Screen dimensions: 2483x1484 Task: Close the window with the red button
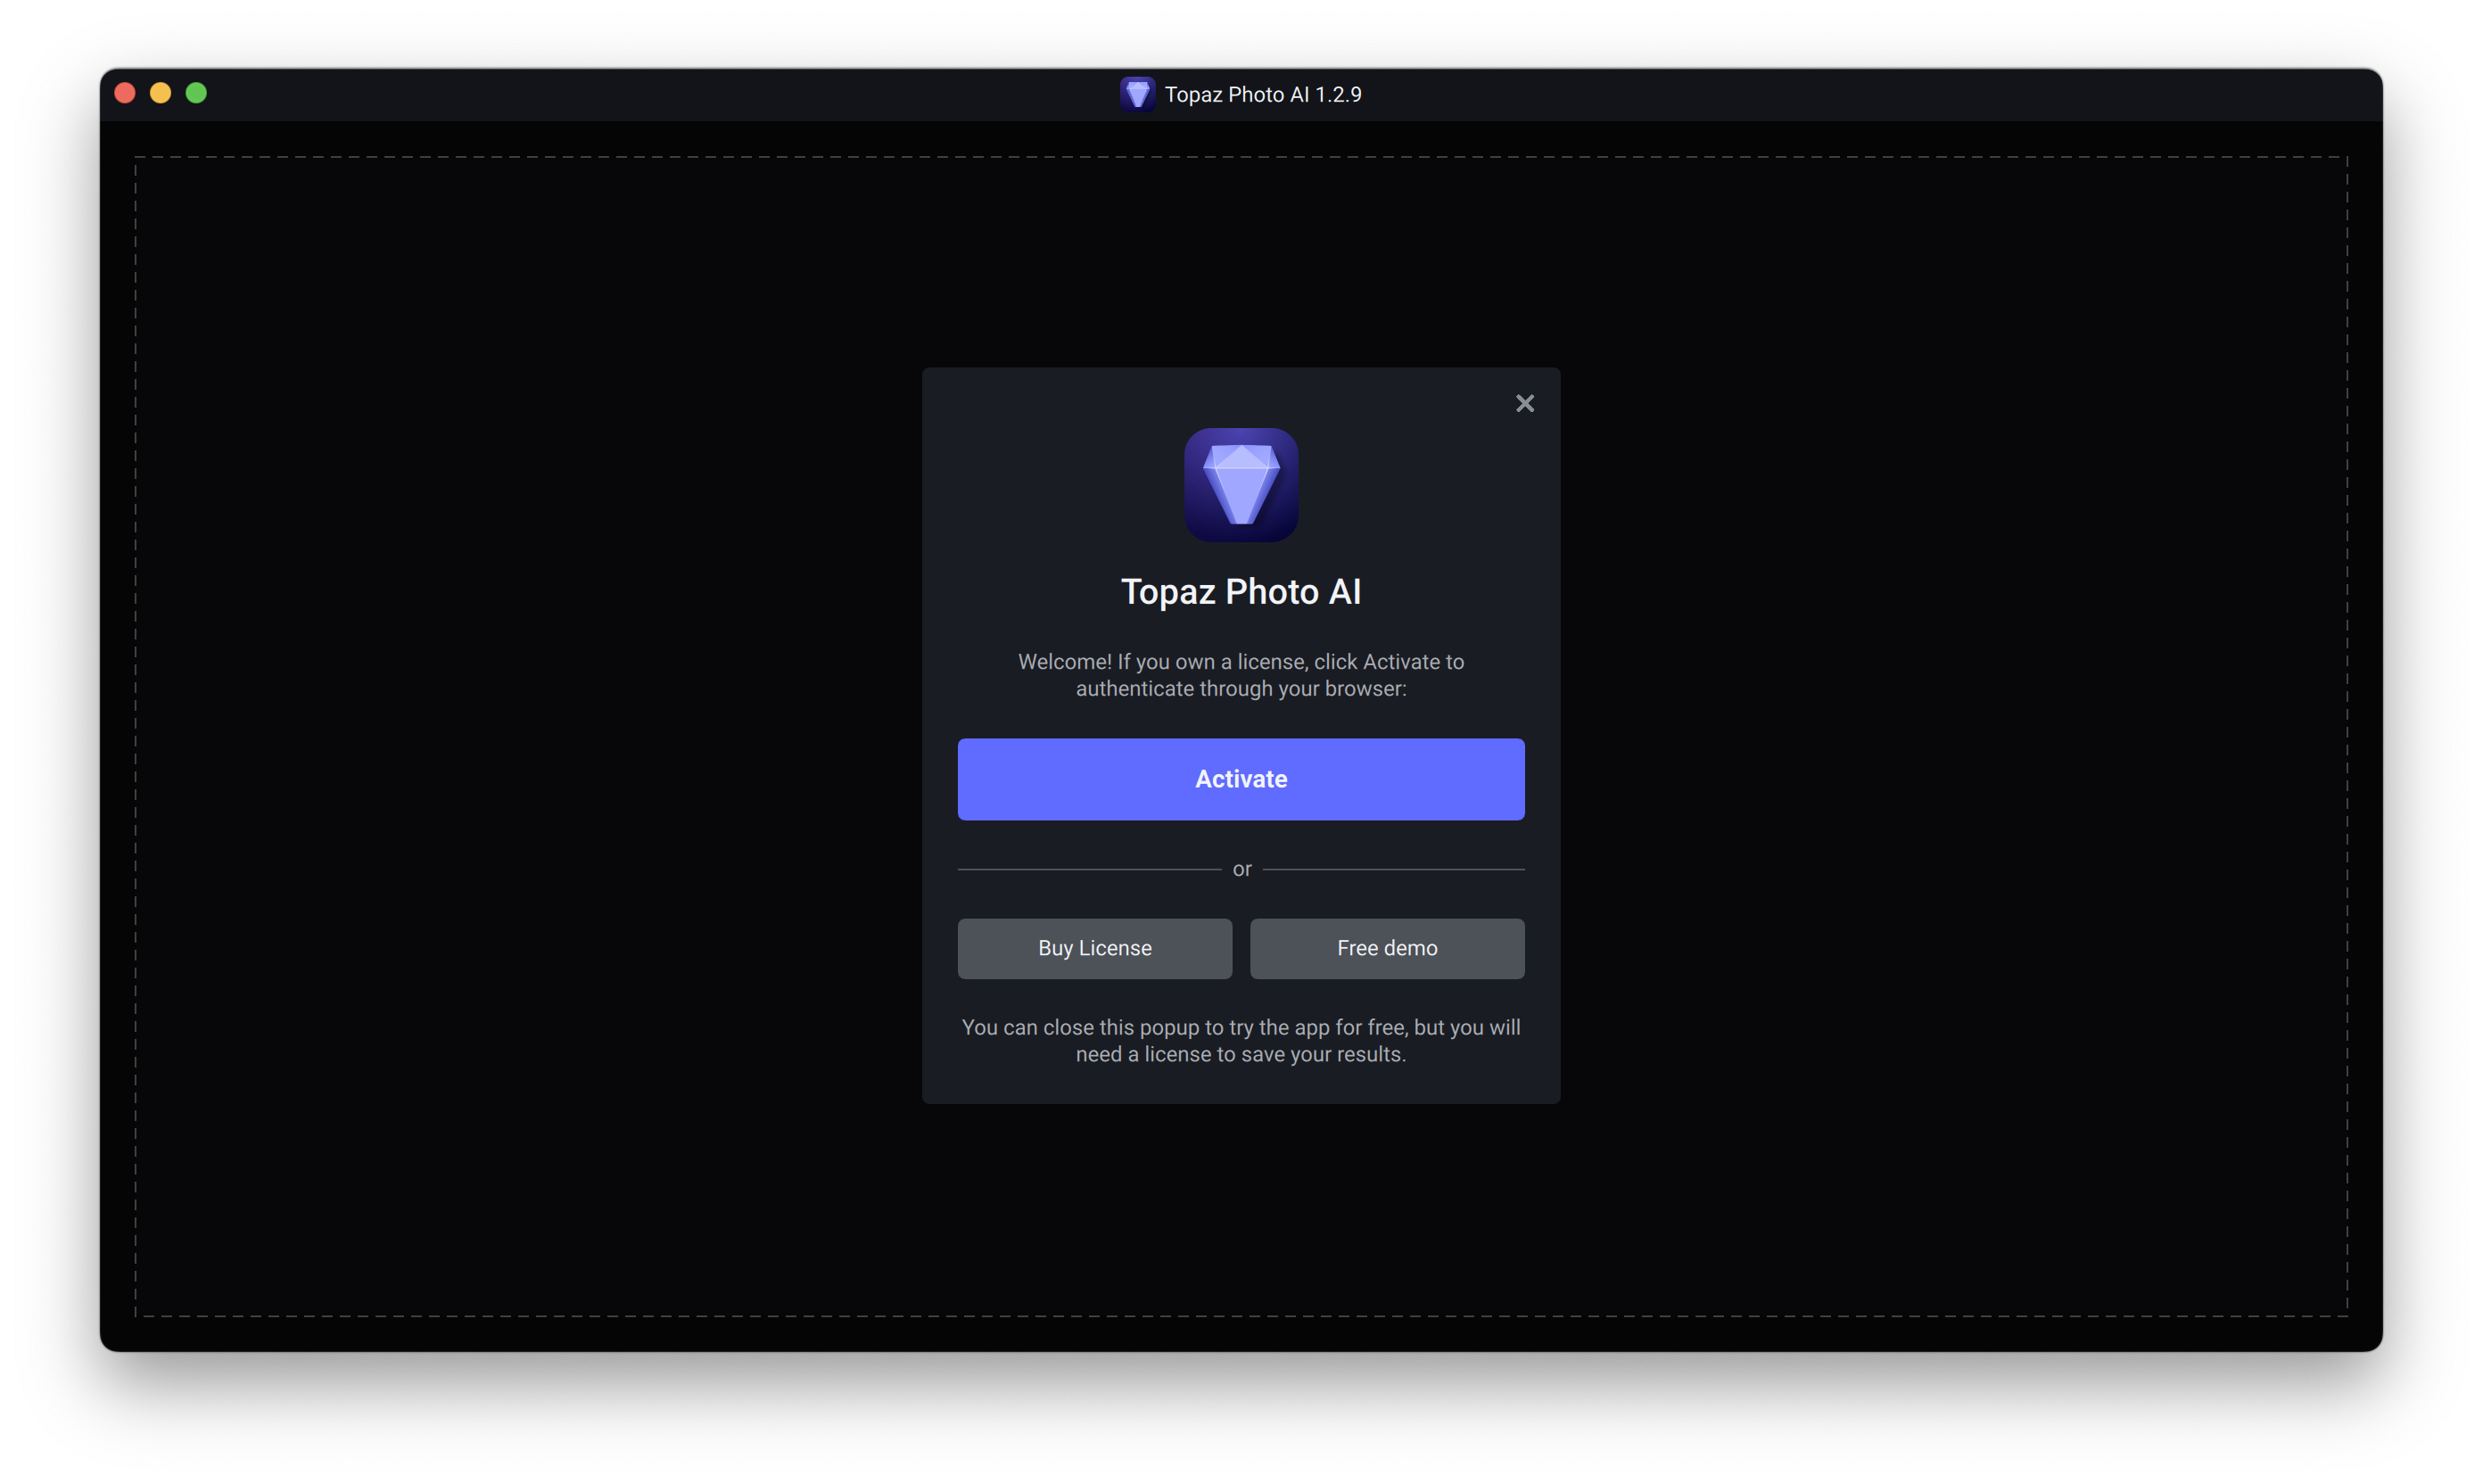pos(125,93)
